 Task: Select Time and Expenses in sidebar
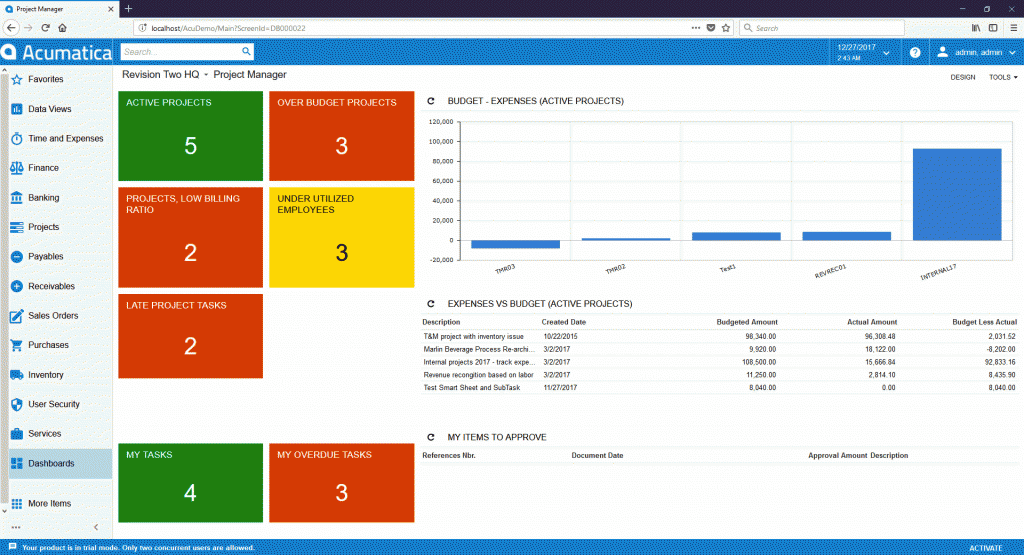(65, 139)
